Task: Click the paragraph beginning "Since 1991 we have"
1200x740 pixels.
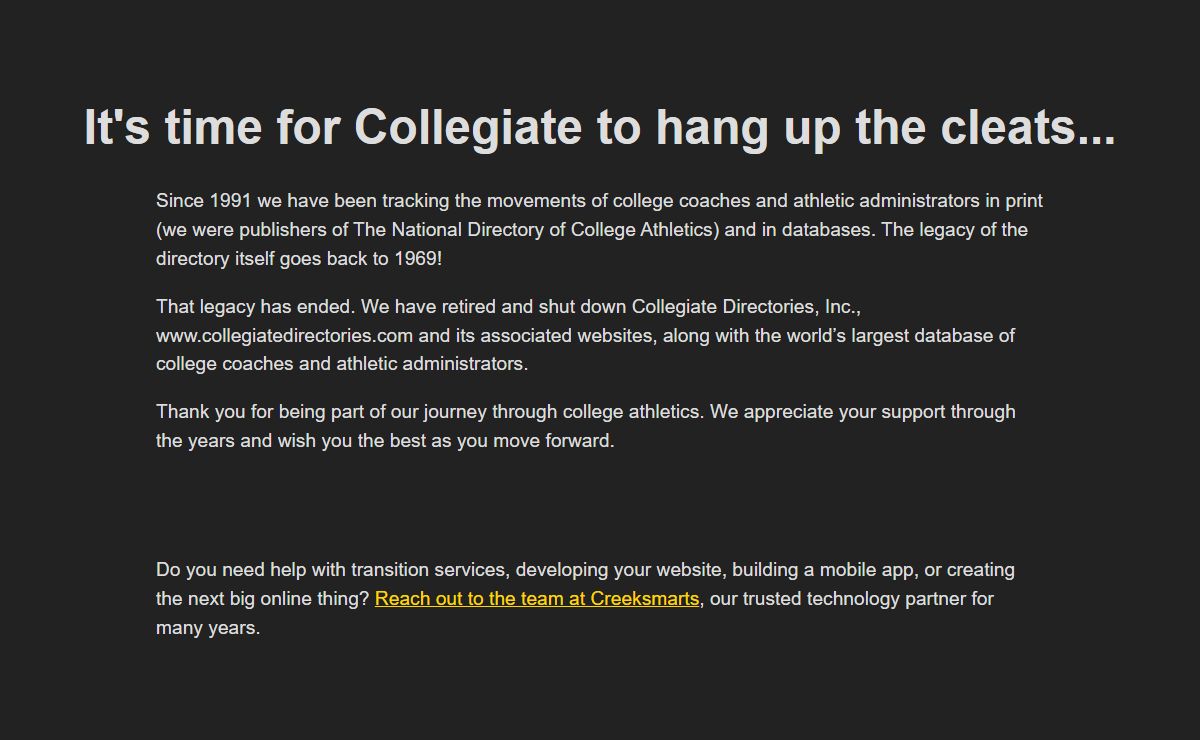Action: coord(600,229)
